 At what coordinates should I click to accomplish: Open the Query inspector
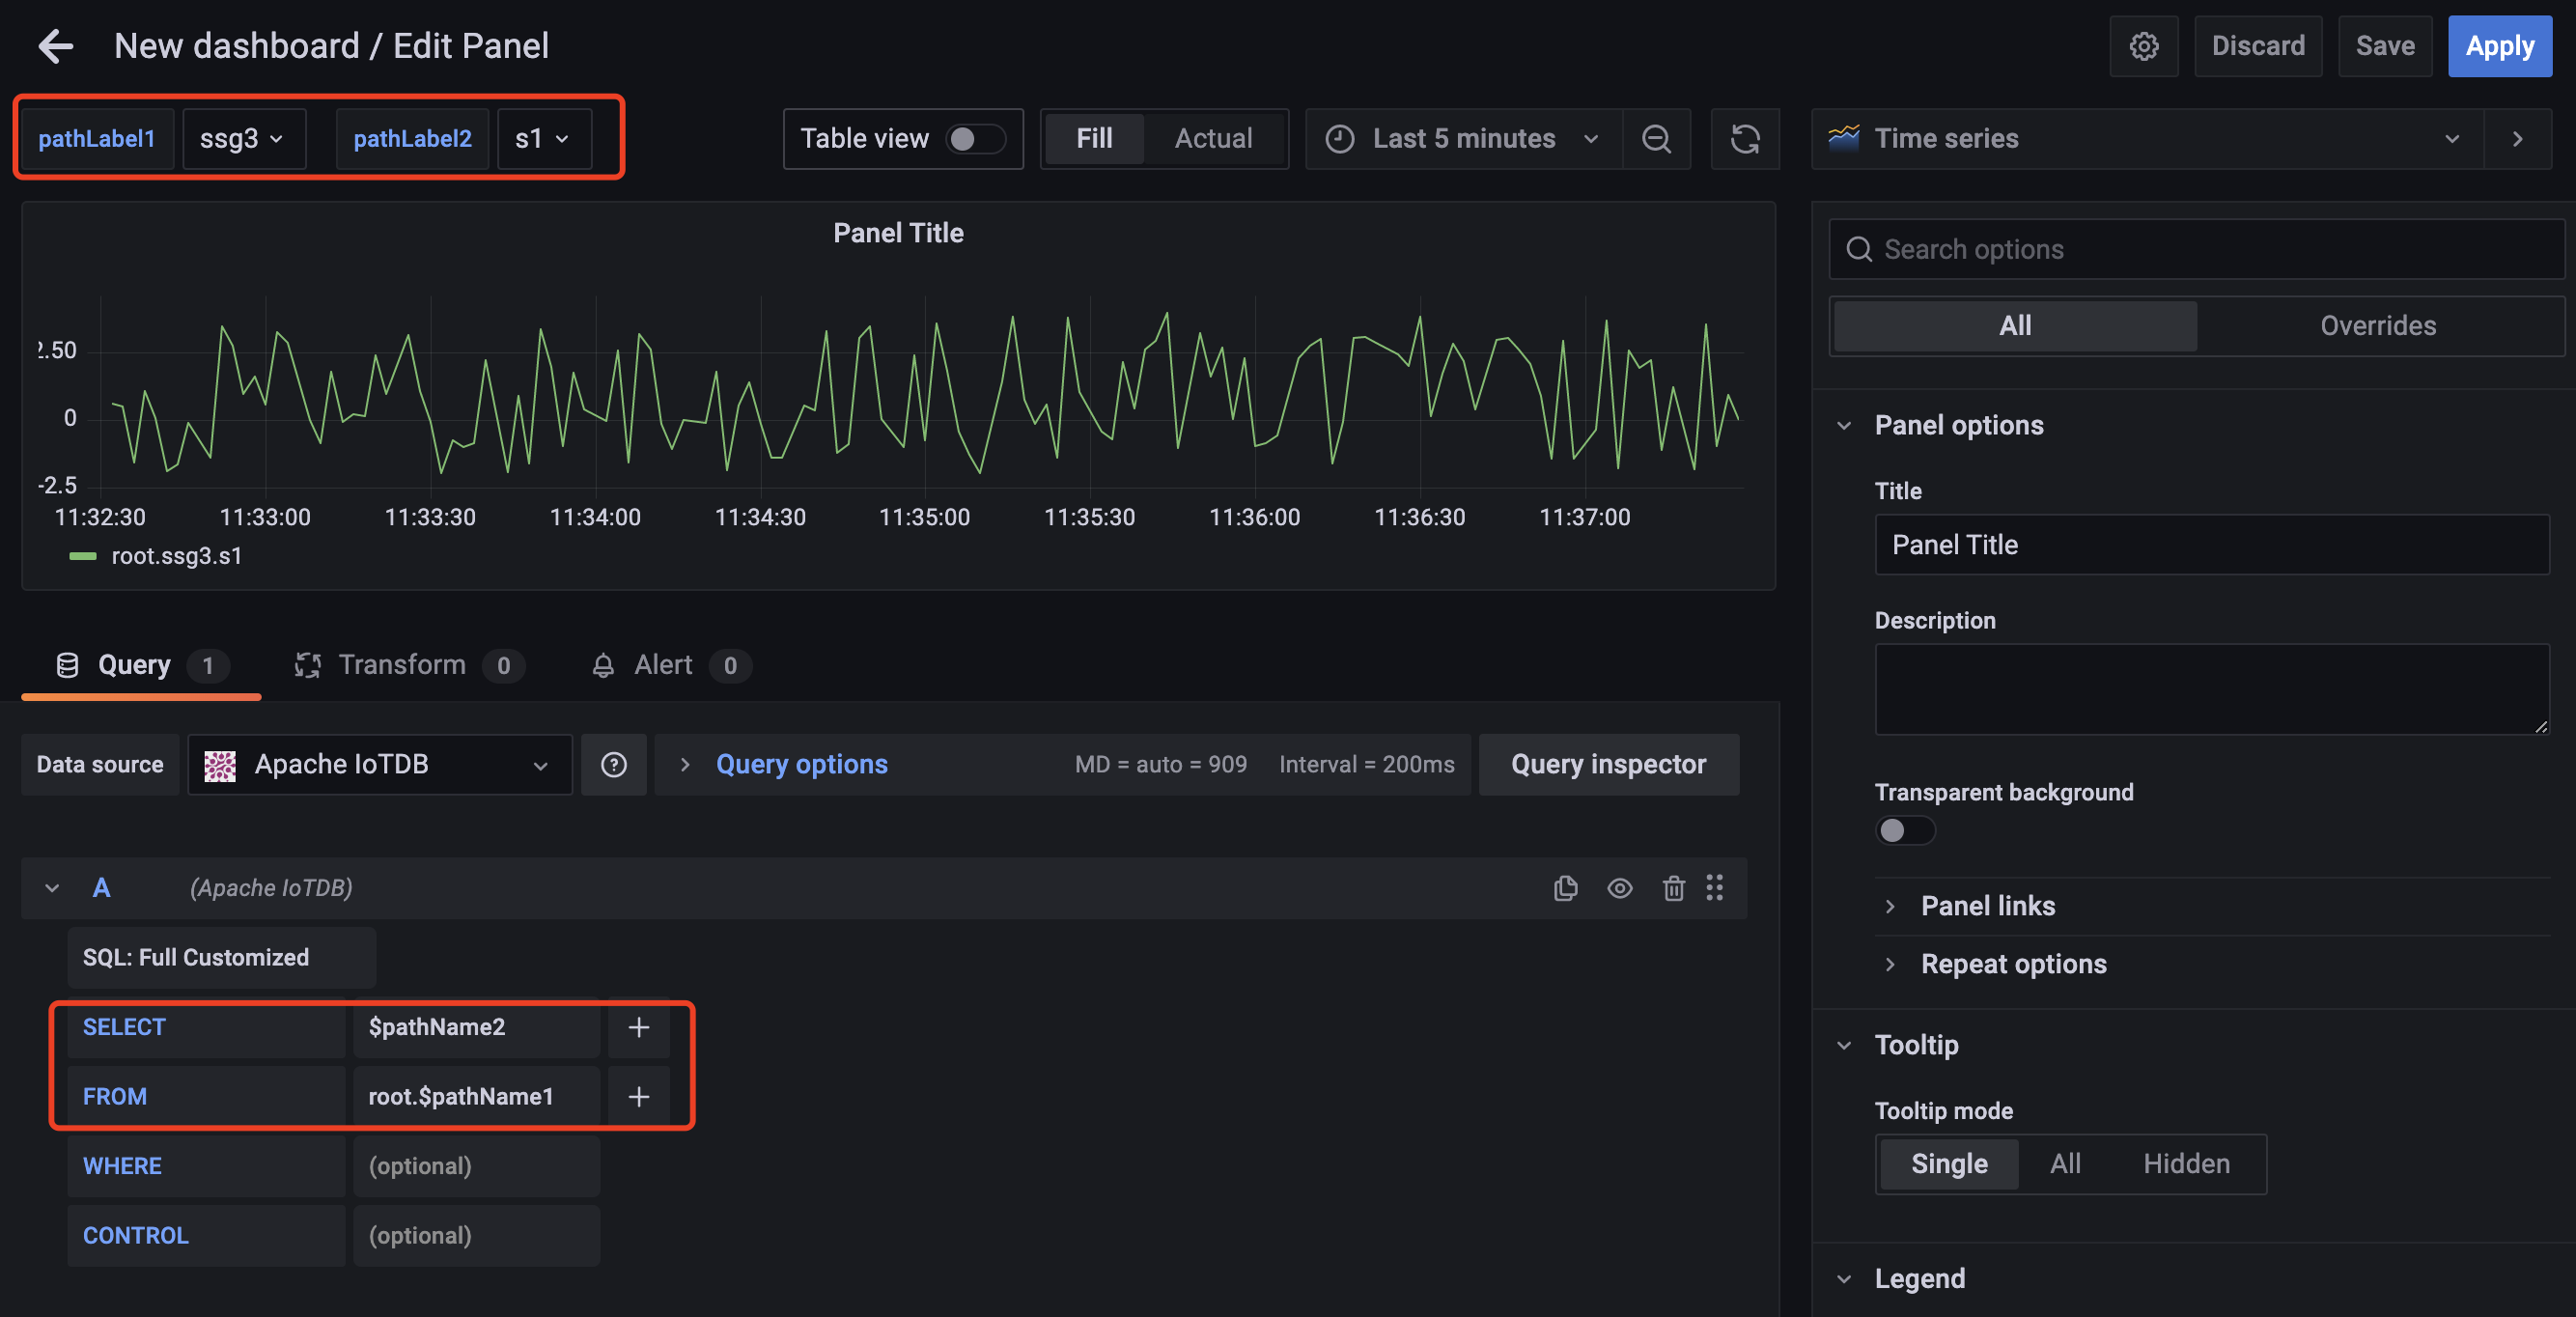[x=1608, y=765]
